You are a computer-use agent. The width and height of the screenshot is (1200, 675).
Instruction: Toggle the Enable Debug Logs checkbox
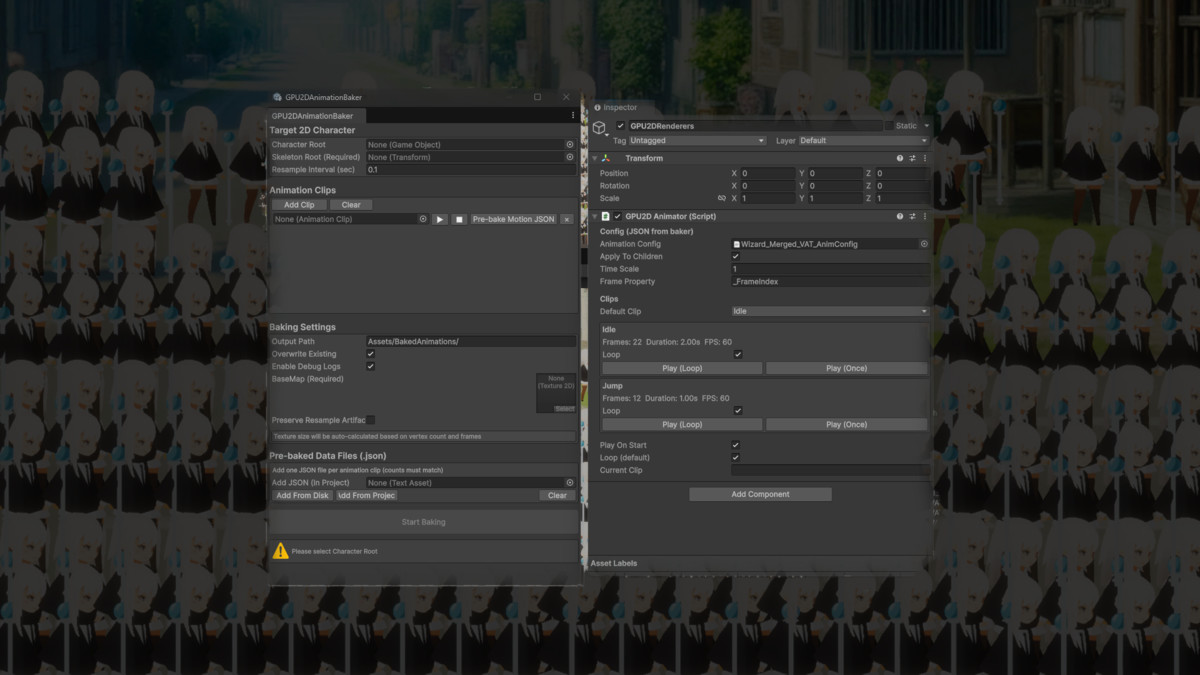(x=370, y=367)
